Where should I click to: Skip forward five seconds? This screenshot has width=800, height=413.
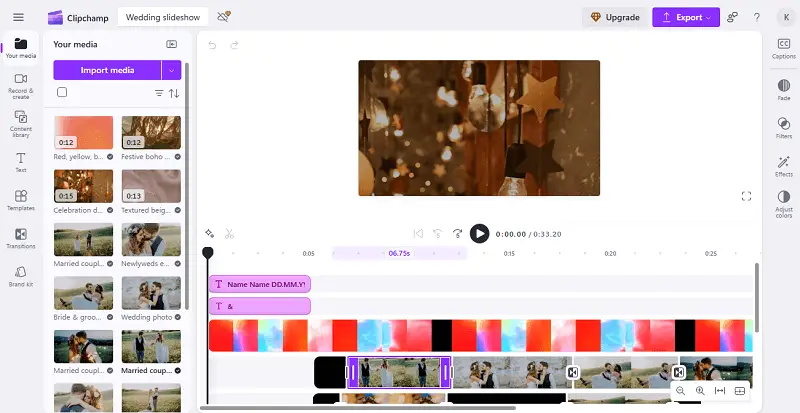tap(458, 234)
